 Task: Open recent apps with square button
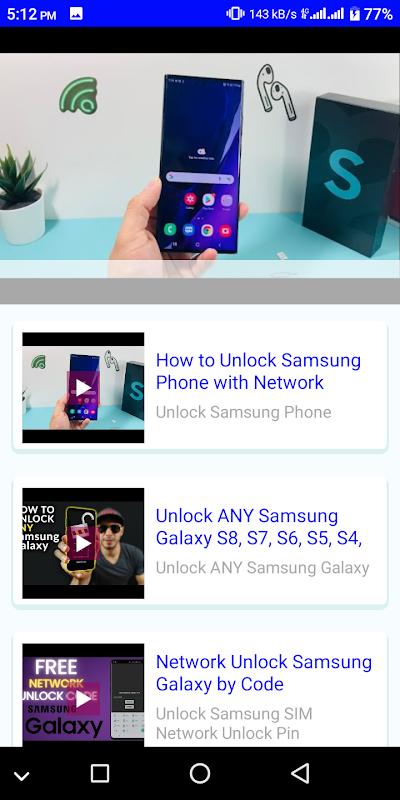(100, 773)
